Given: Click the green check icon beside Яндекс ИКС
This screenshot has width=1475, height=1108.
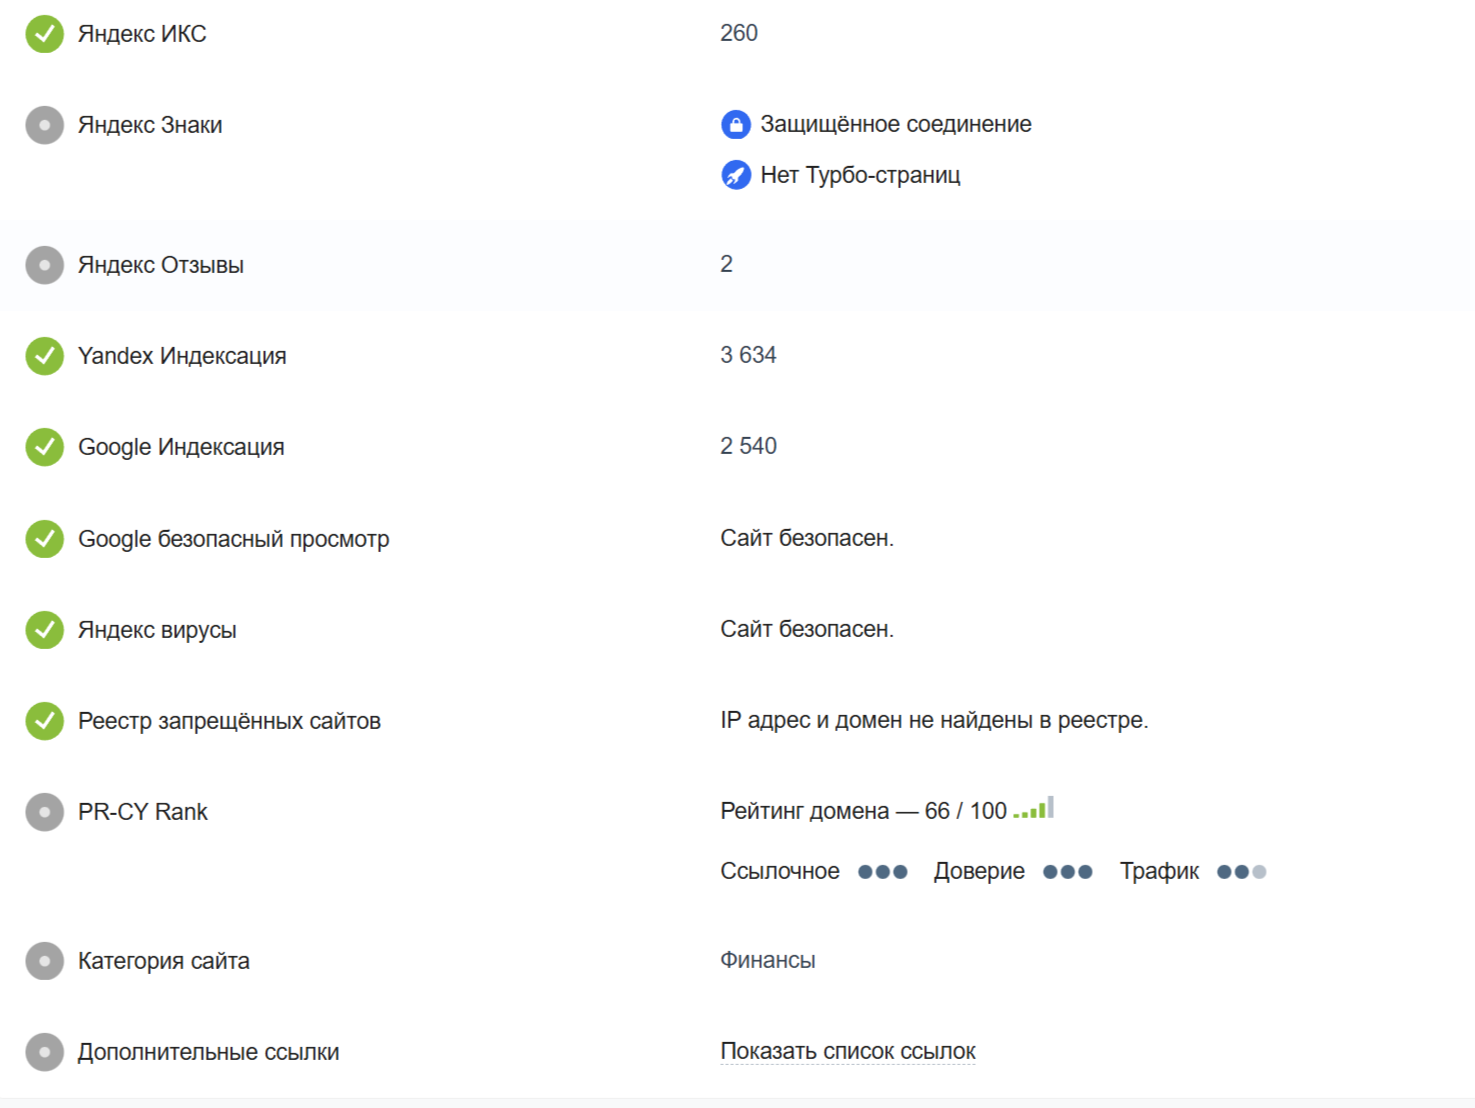Looking at the screenshot, I should click(44, 34).
